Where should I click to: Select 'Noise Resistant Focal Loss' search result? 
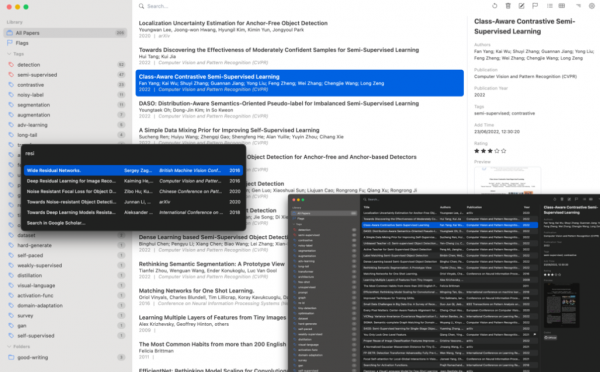click(x=133, y=191)
